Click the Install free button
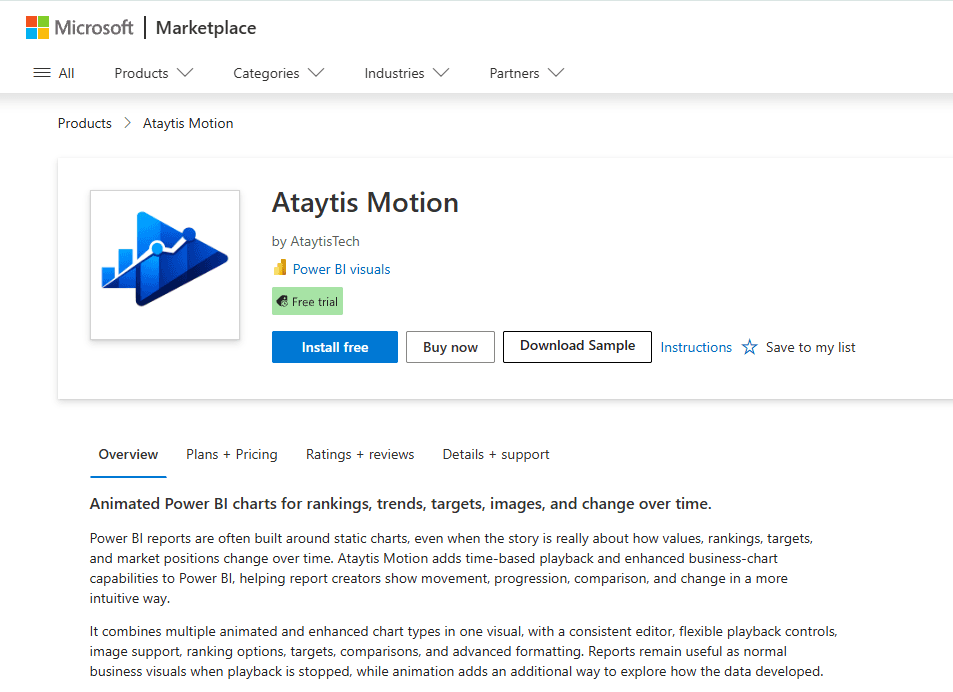953x692 pixels. point(335,347)
